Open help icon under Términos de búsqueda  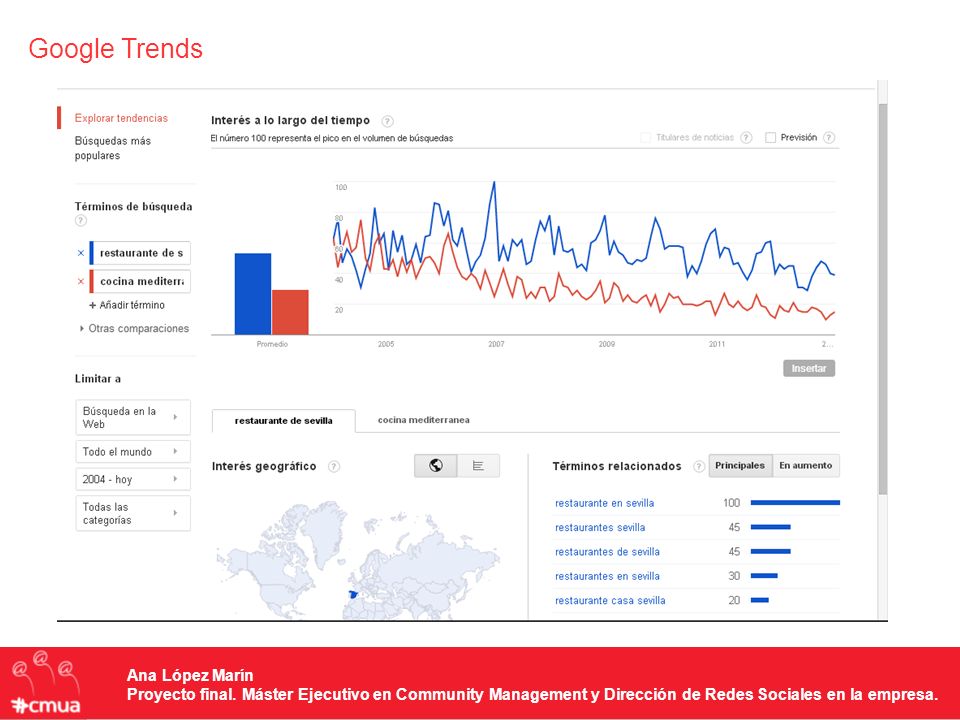click(x=81, y=221)
